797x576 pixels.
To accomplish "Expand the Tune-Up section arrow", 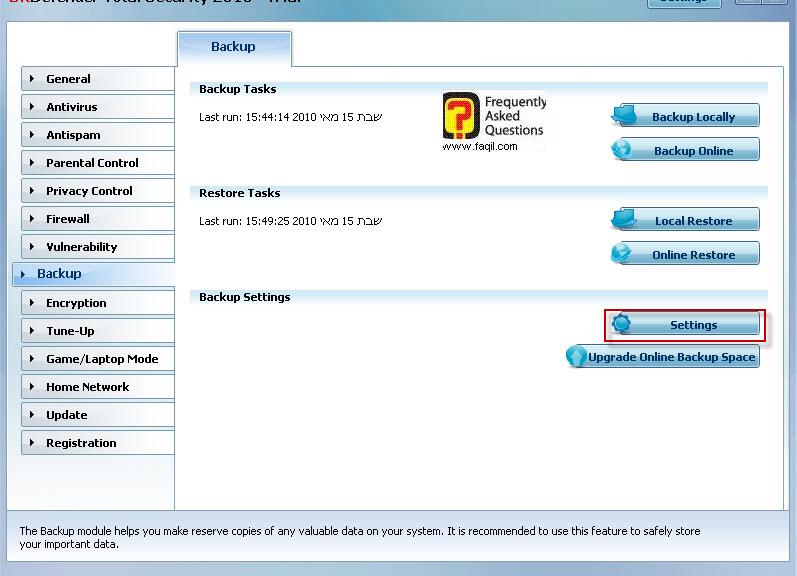I will pyautogui.click(x=32, y=331).
